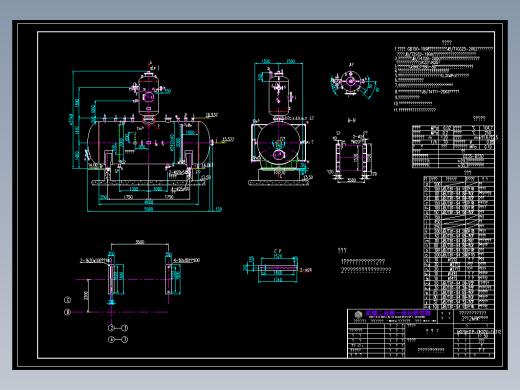
Task: Select the design parameters table at right
Action: (x=453, y=146)
